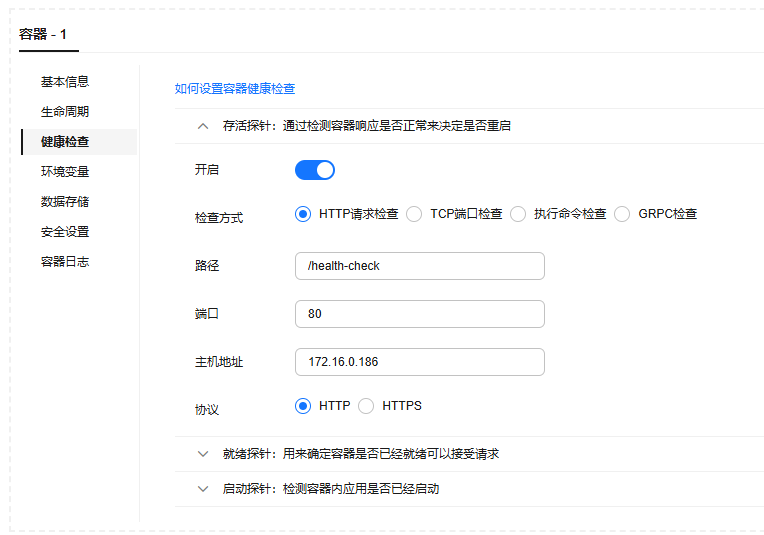Choose HTTP protocol radio button
The image size is (764, 535).
pos(303,406)
